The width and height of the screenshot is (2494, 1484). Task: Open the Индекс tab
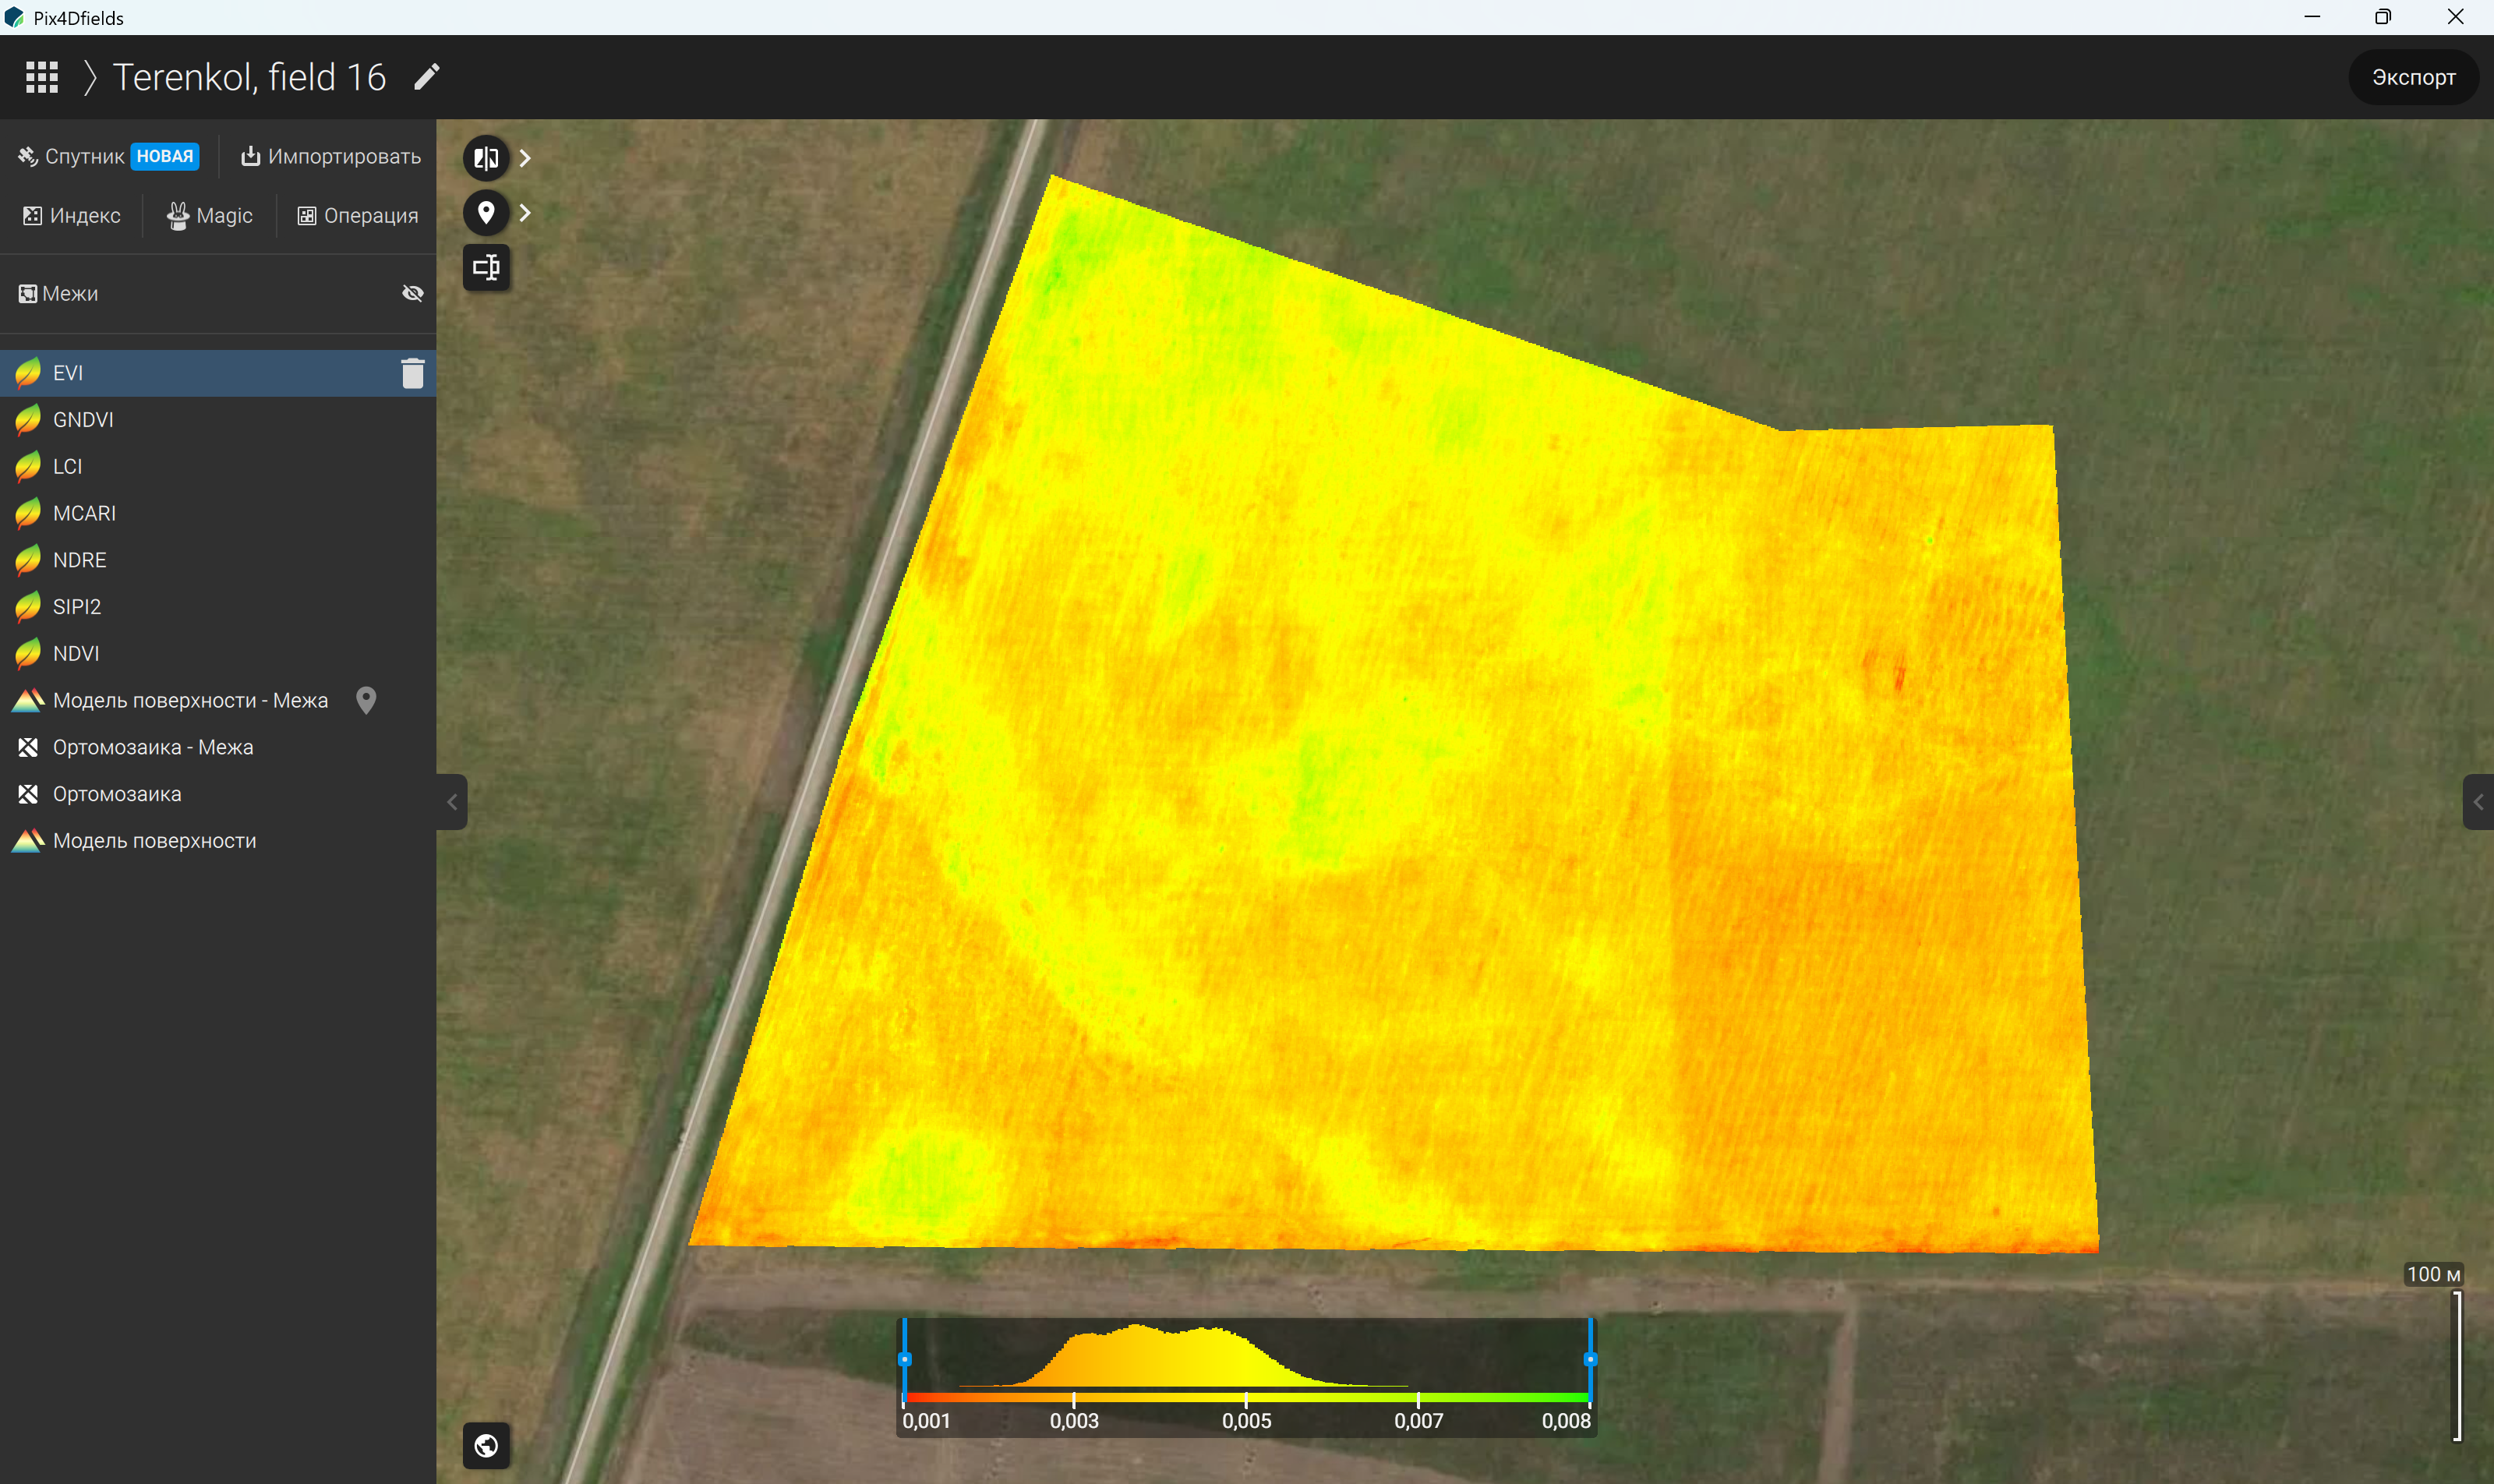point(72,216)
